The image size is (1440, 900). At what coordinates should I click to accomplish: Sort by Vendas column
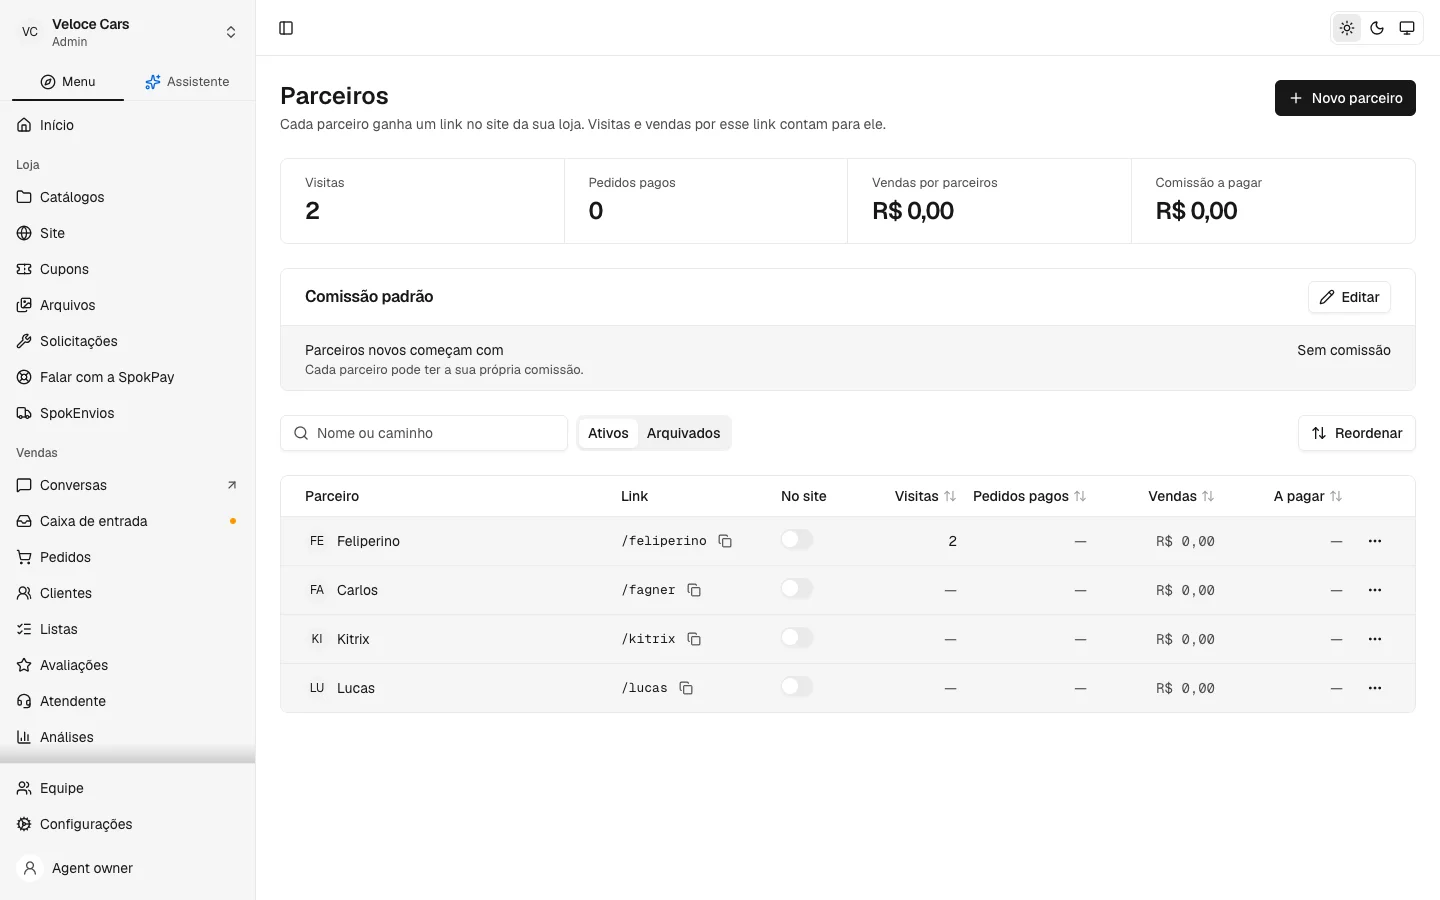[x=1181, y=496]
